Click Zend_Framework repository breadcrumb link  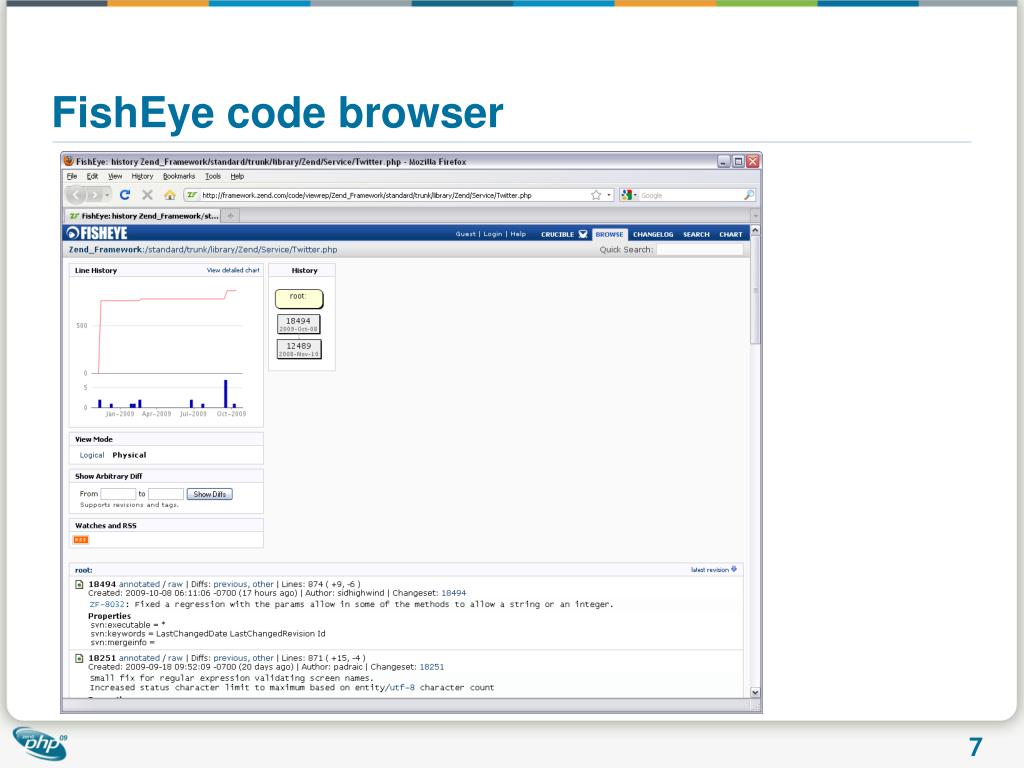pyautogui.click(x=105, y=249)
